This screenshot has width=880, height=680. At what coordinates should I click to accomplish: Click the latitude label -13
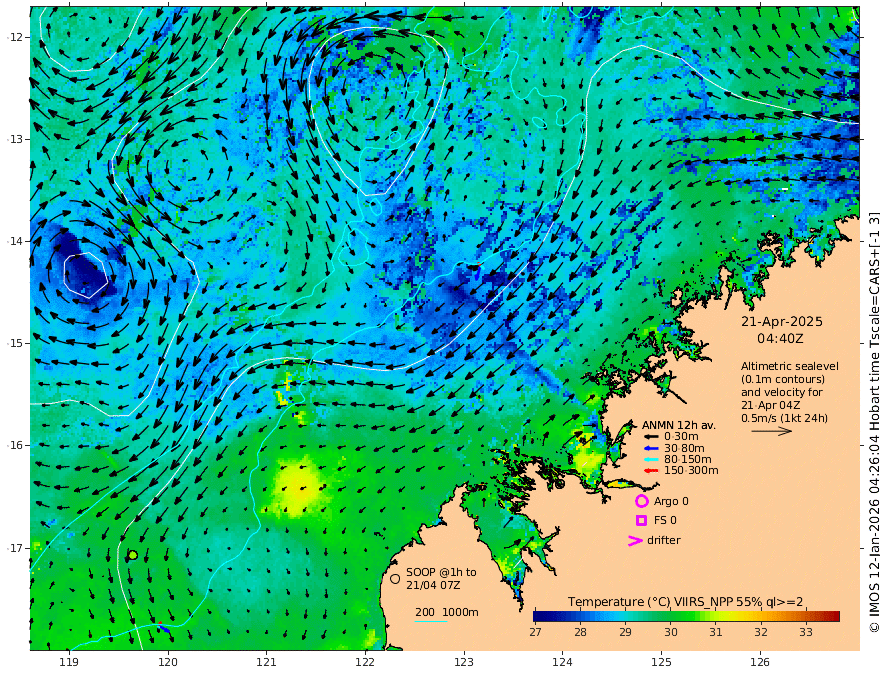click(15, 139)
